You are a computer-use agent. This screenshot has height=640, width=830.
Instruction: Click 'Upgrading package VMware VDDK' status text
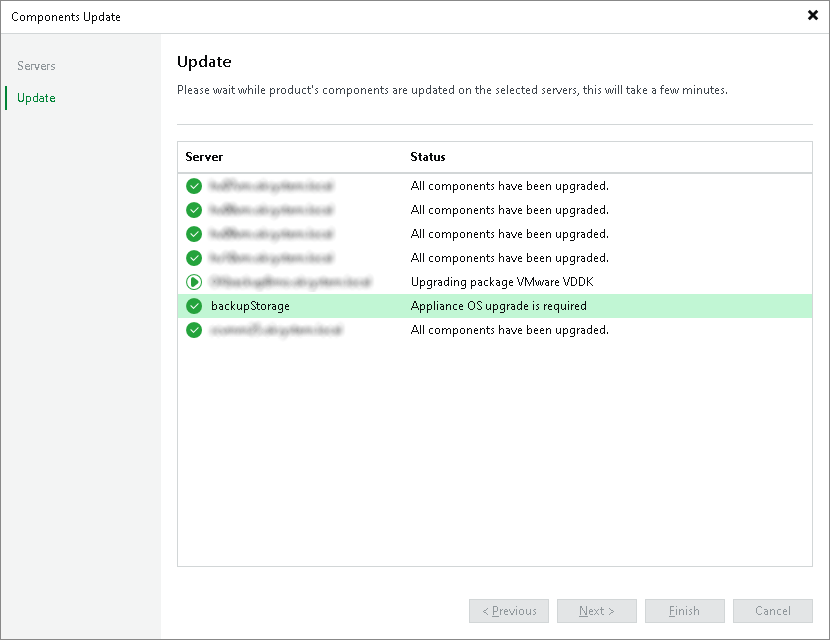(x=502, y=282)
